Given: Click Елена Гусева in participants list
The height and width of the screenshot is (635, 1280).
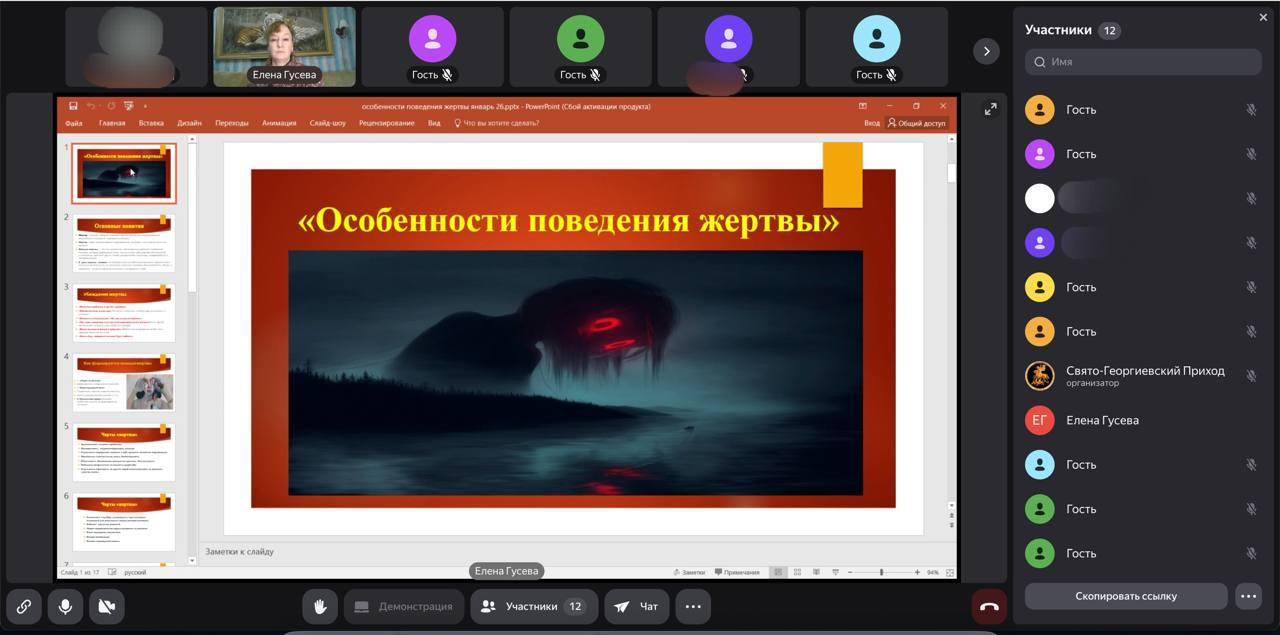Looking at the screenshot, I should [1143, 420].
